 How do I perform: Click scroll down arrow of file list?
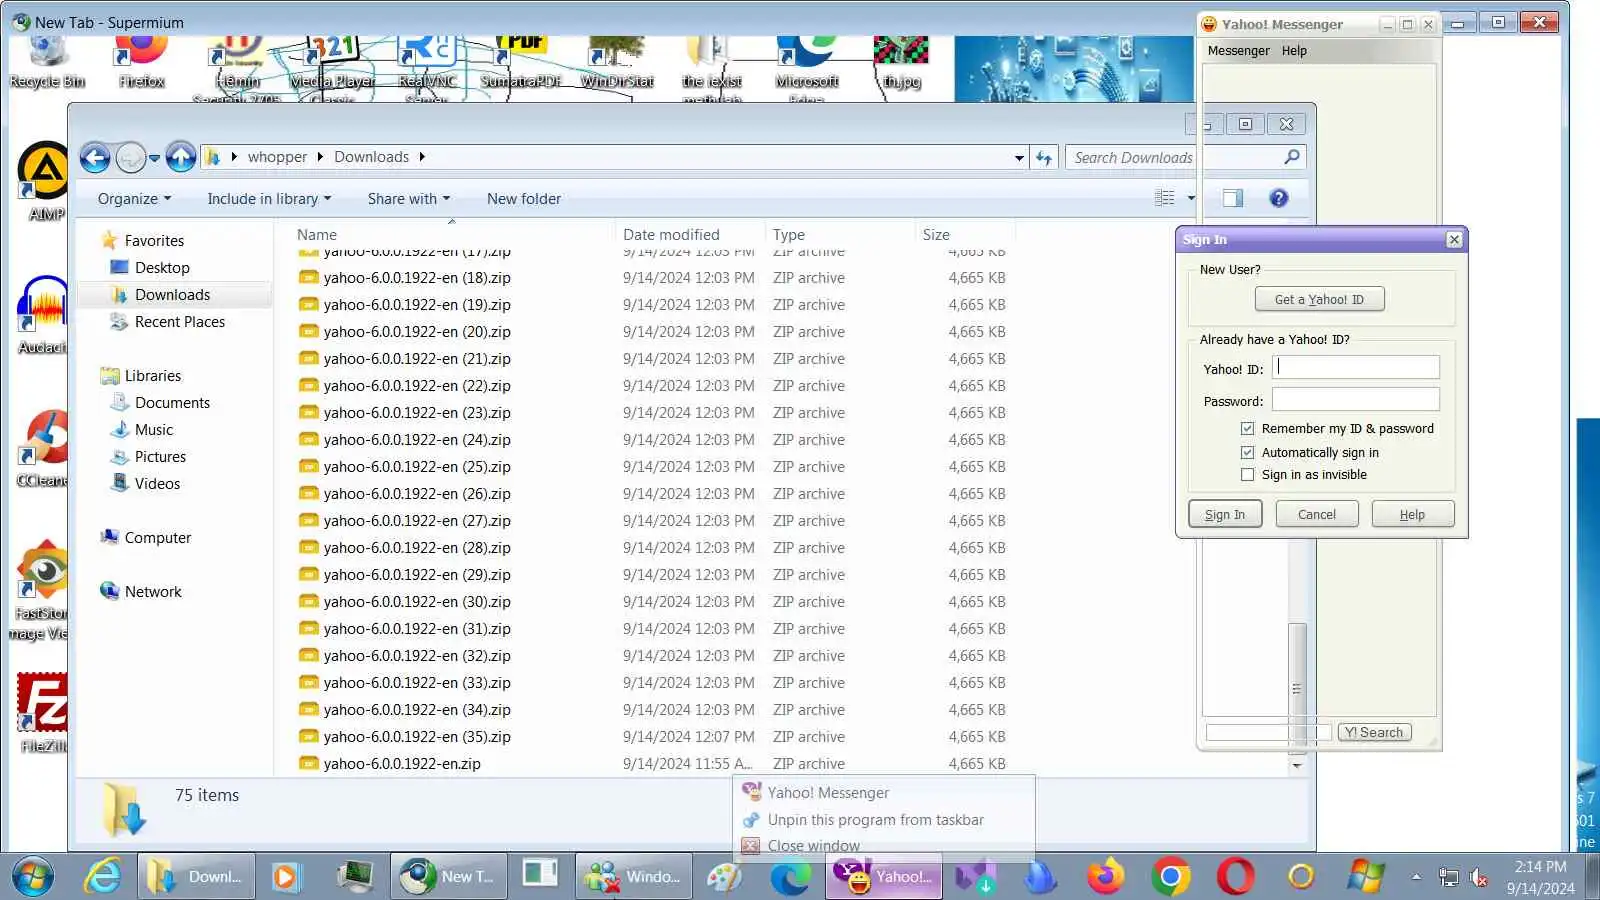pyautogui.click(x=1297, y=765)
